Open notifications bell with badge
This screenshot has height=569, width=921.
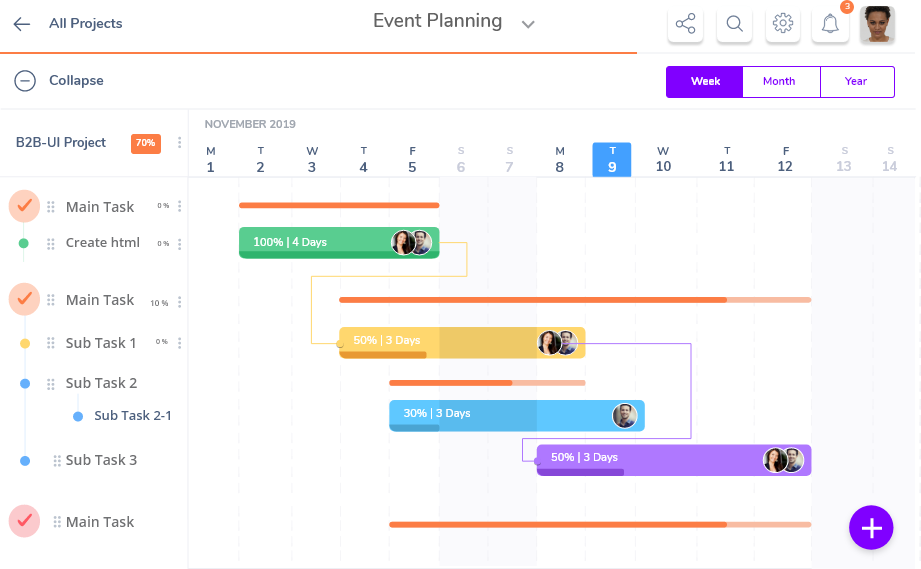click(830, 24)
